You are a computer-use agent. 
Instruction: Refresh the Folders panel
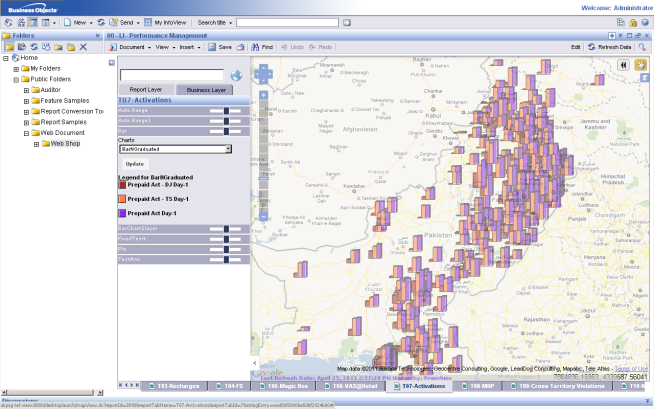34,47
